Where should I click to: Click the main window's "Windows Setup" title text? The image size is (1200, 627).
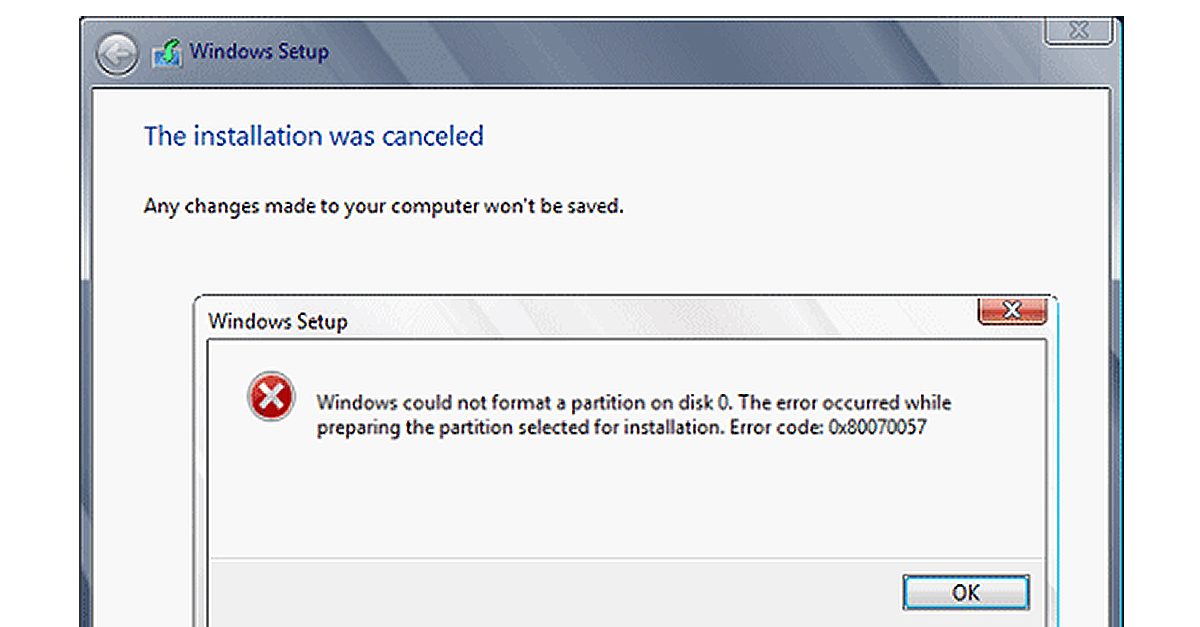coord(259,51)
